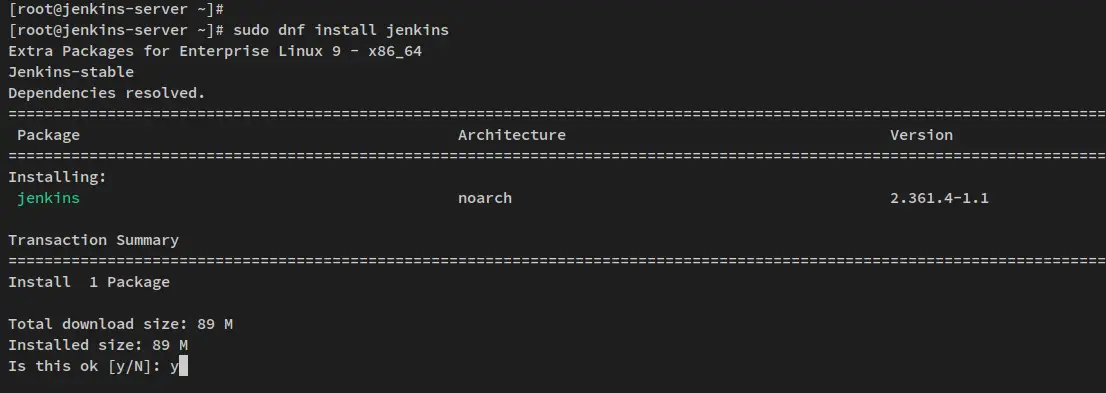Click the Extra Packages for Enterprise Linux line
Viewport: 1106px width, 393px height.
pos(215,52)
